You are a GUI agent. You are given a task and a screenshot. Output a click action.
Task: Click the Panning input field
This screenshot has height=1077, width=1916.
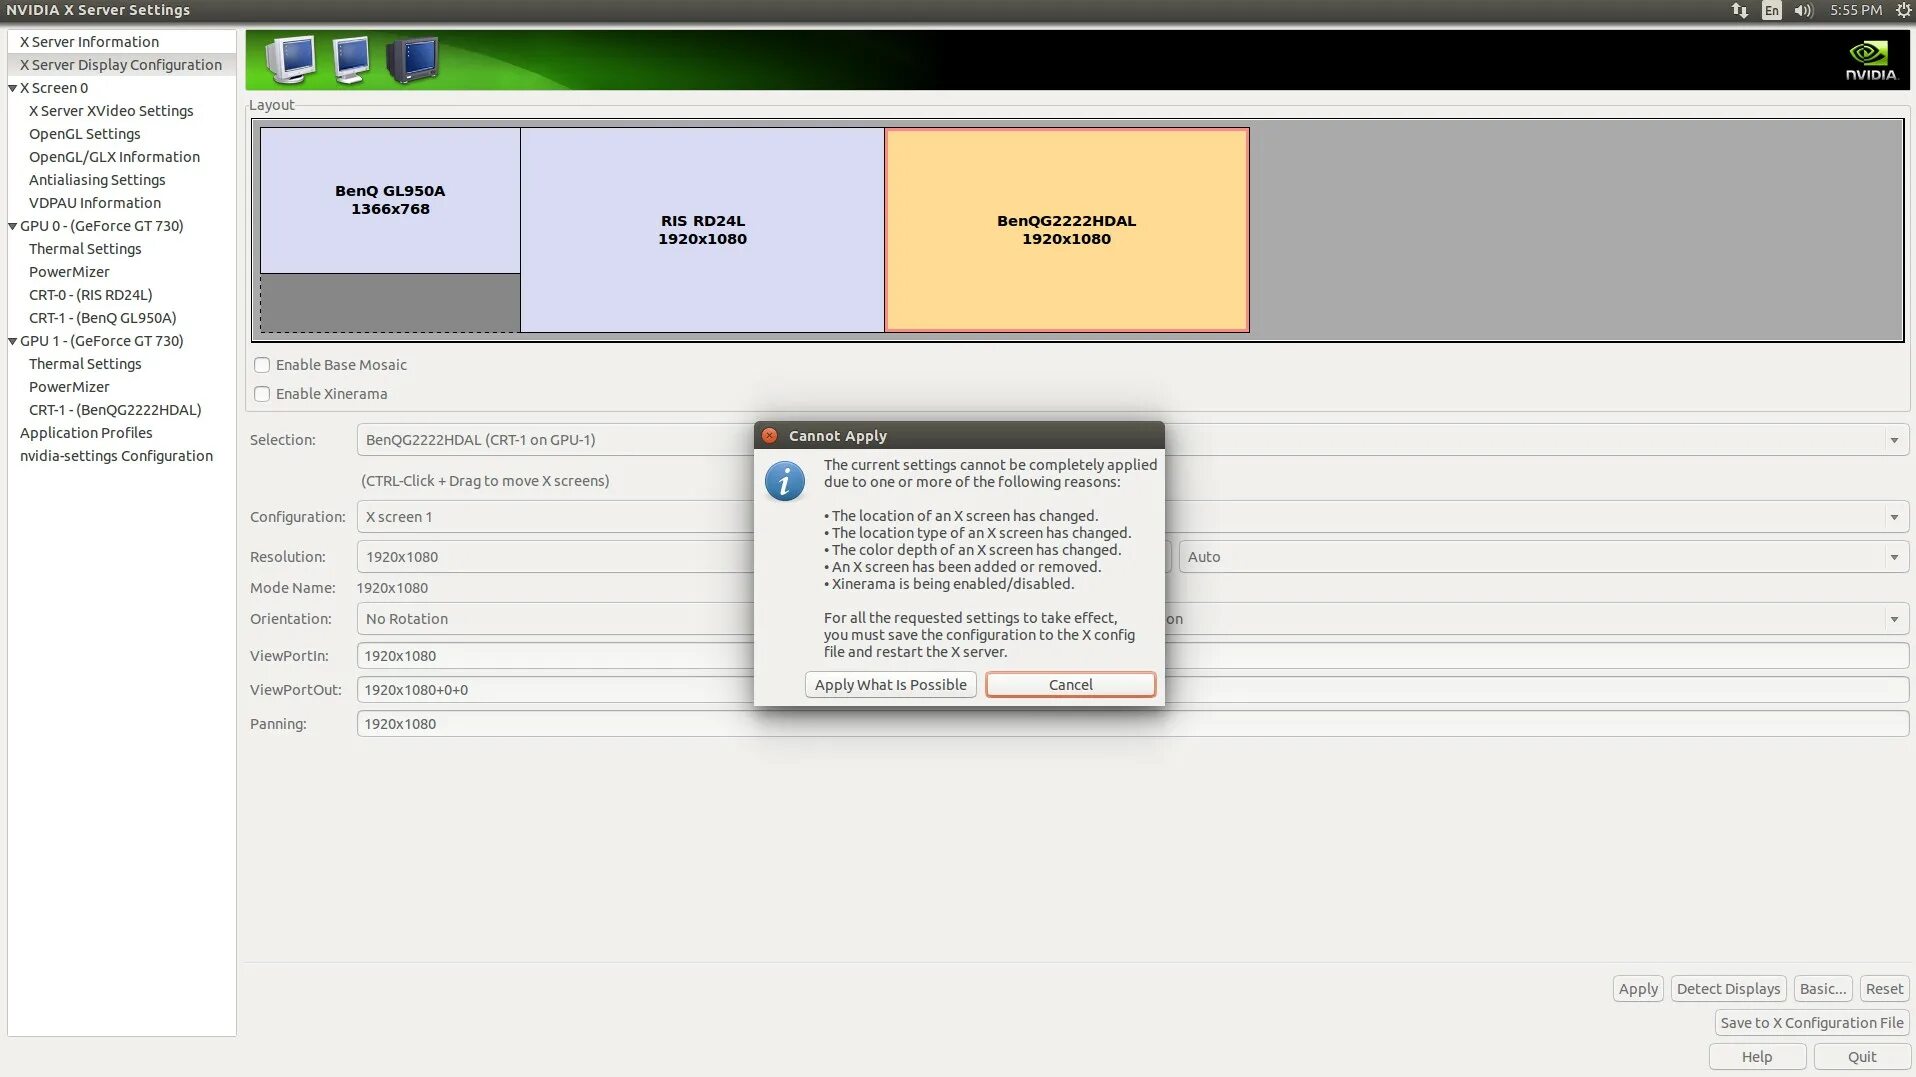[x=1133, y=724]
